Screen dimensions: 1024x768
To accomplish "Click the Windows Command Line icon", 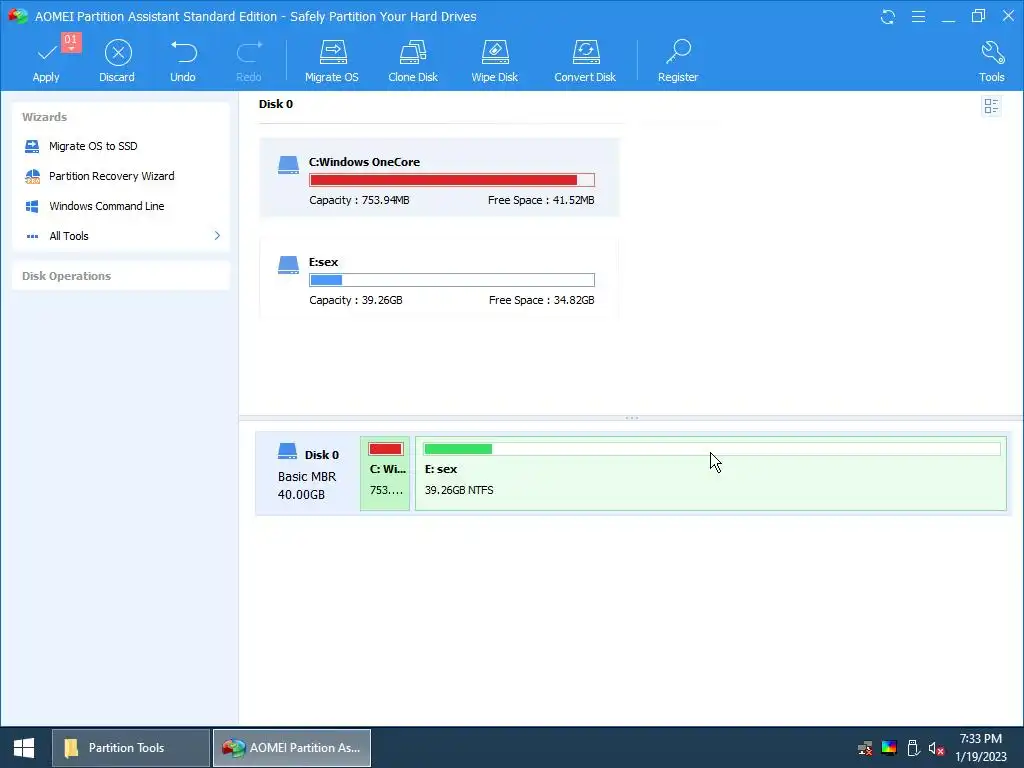I will point(32,206).
